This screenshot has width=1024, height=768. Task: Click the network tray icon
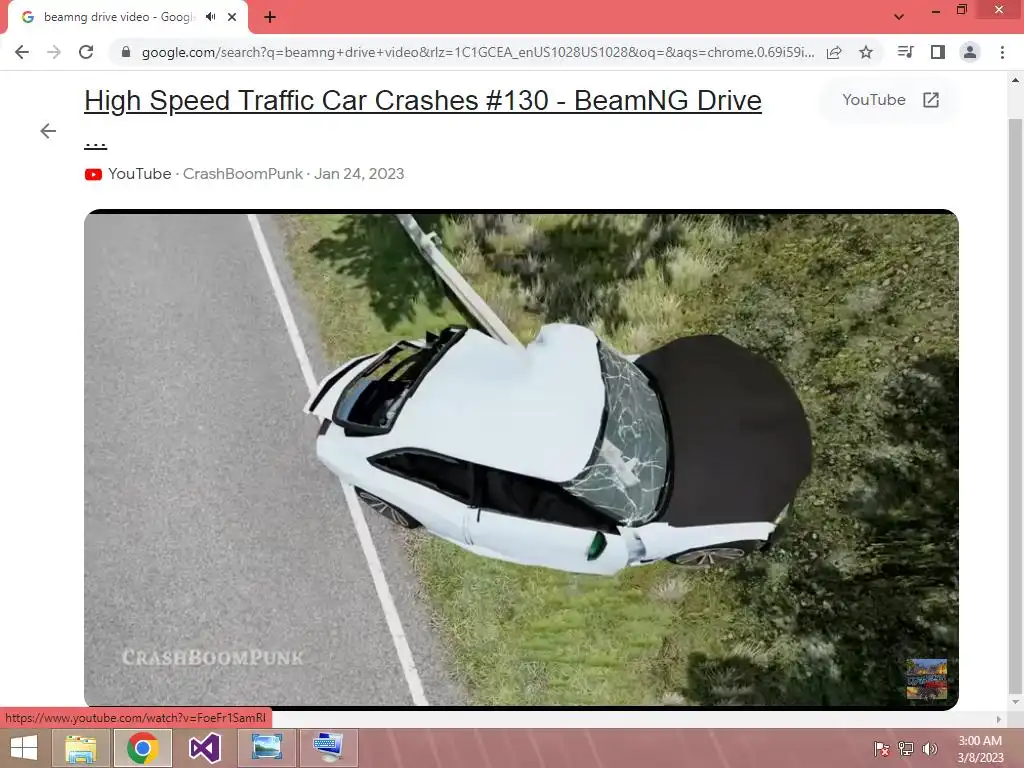tap(906, 748)
